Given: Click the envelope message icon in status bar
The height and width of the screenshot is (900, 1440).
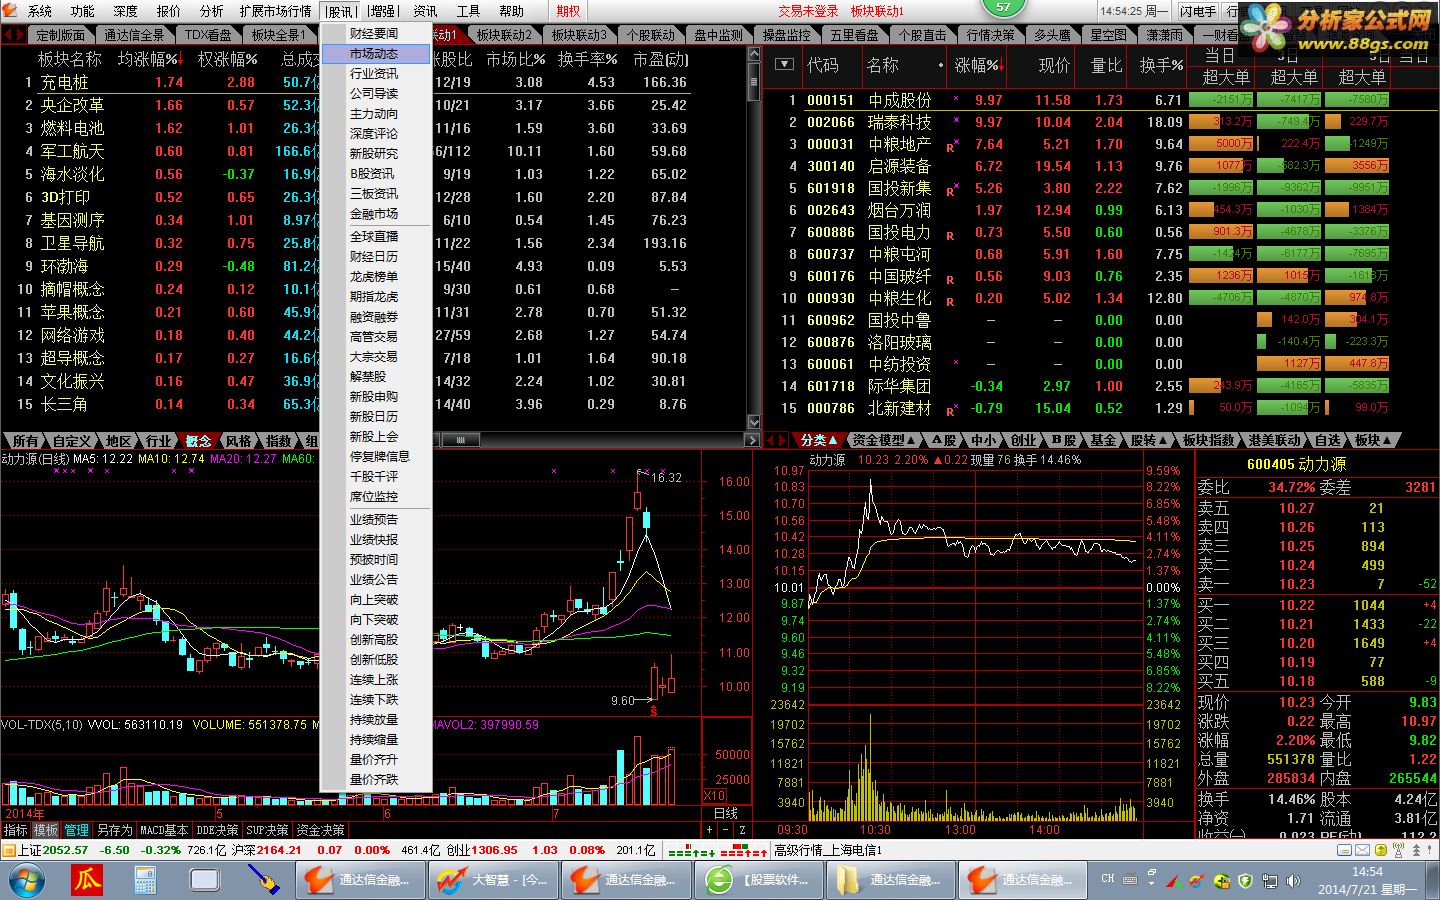Looking at the screenshot, I should (1362, 850).
